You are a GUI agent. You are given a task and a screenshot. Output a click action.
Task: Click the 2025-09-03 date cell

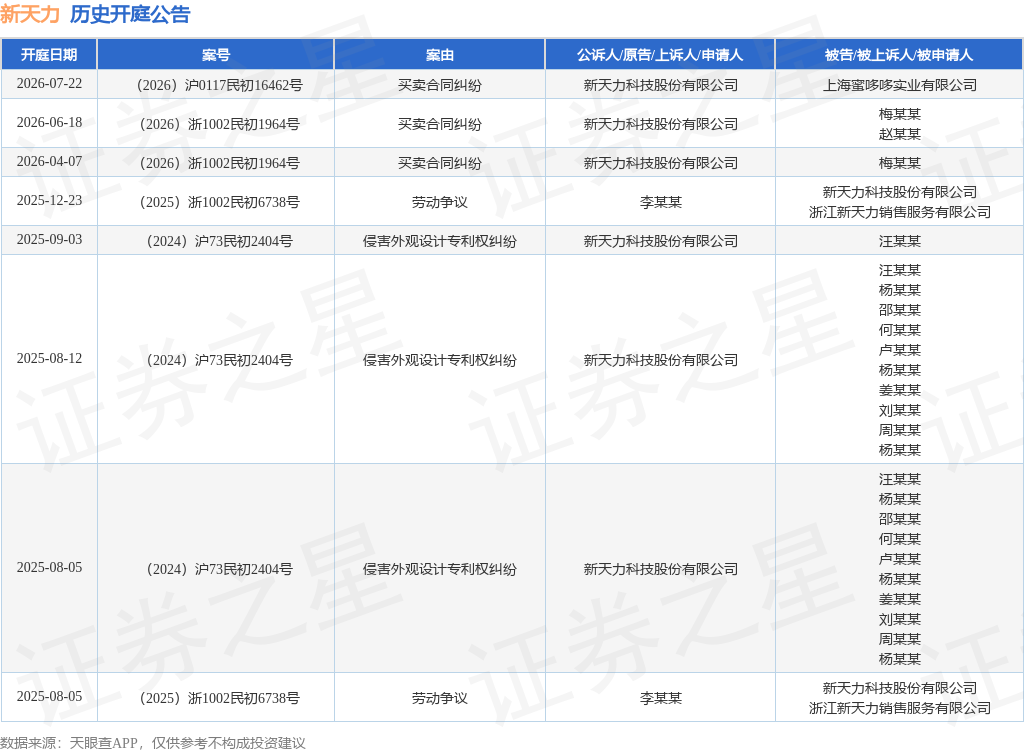coord(49,240)
